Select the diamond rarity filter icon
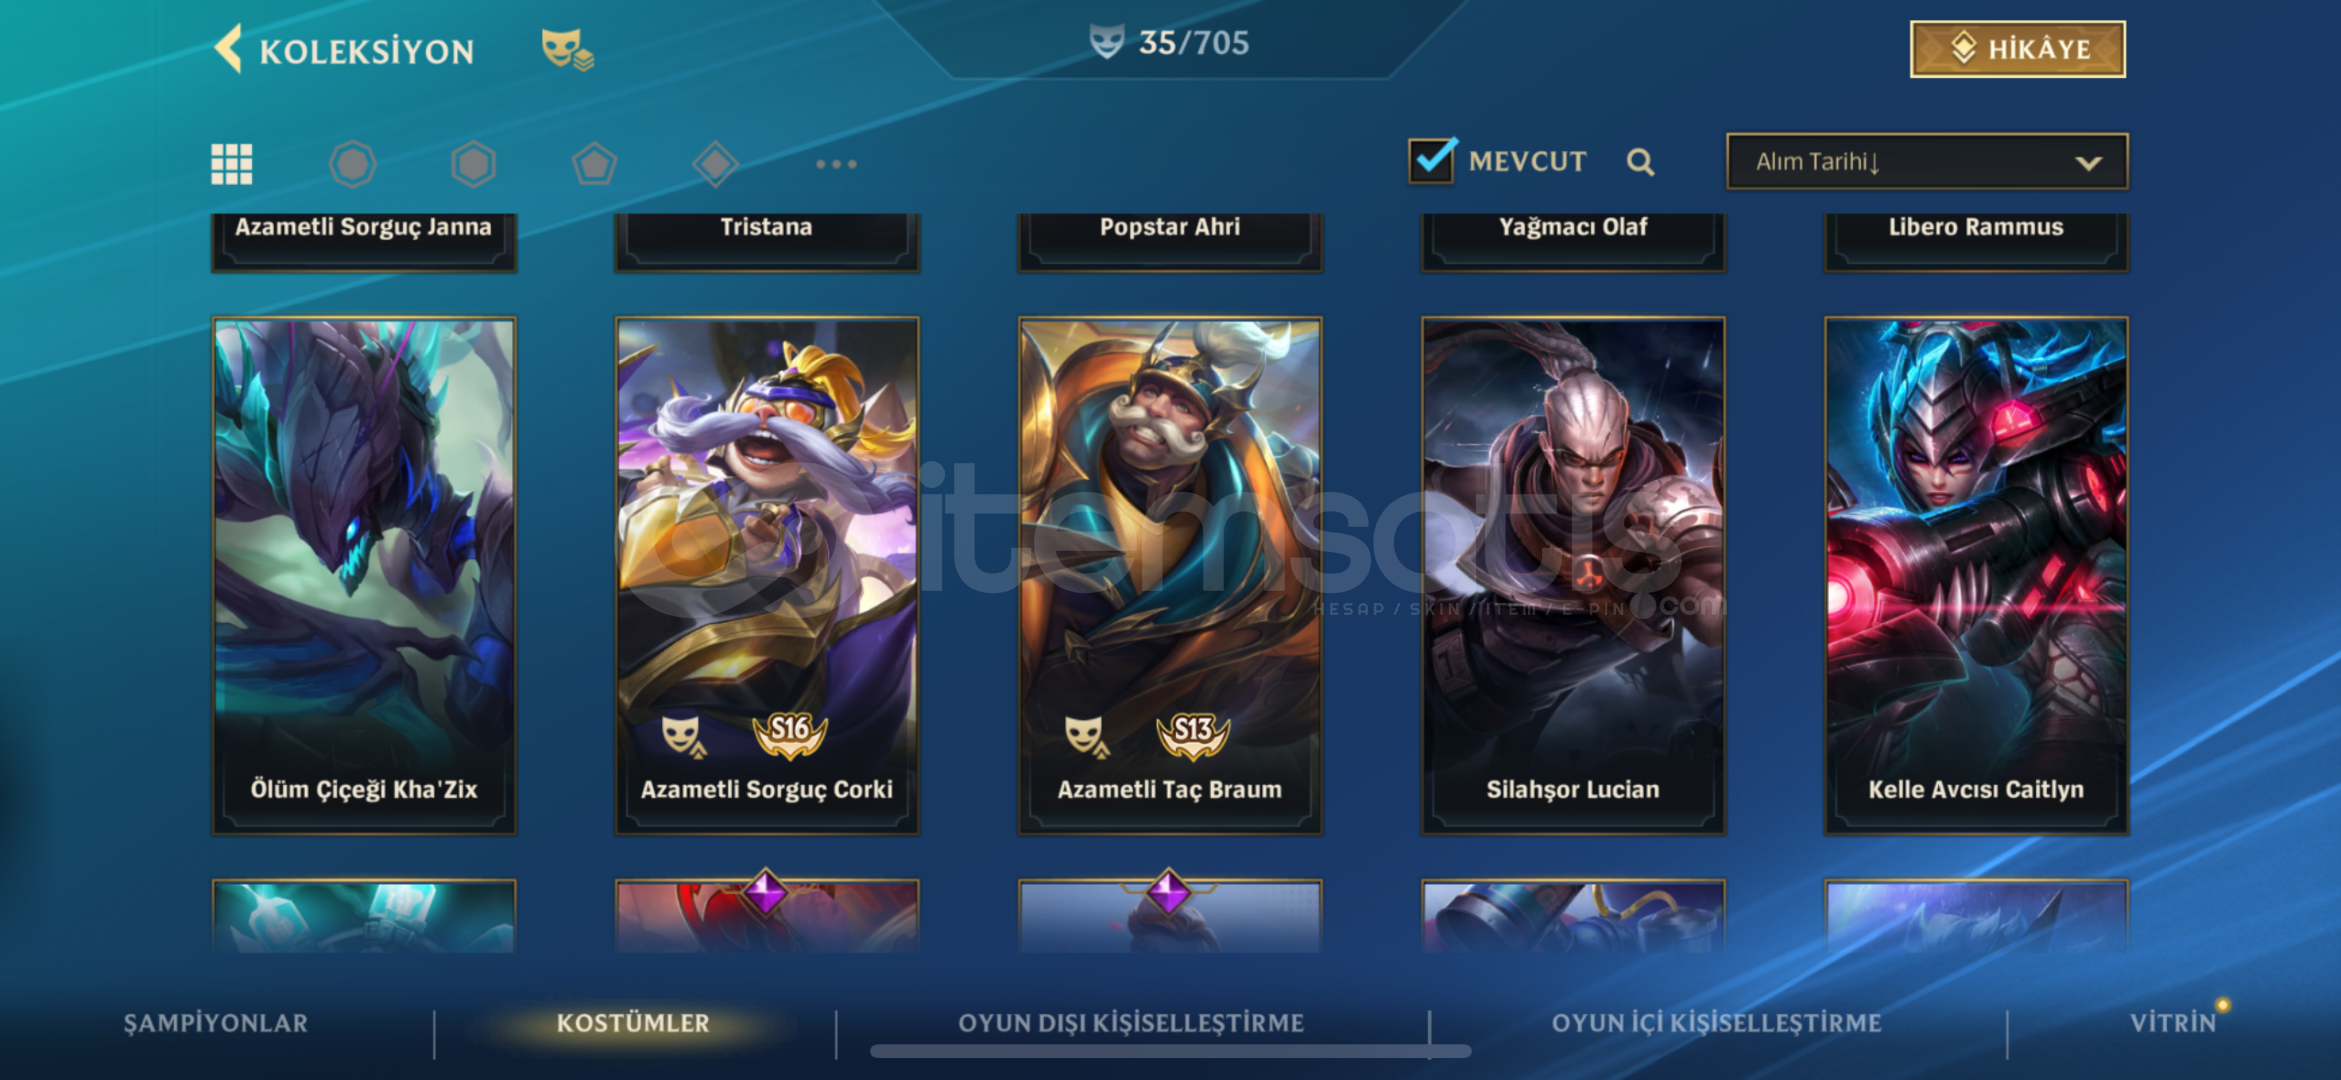The width and height of the screenshot is (2341, 1080). click(715, 164)
